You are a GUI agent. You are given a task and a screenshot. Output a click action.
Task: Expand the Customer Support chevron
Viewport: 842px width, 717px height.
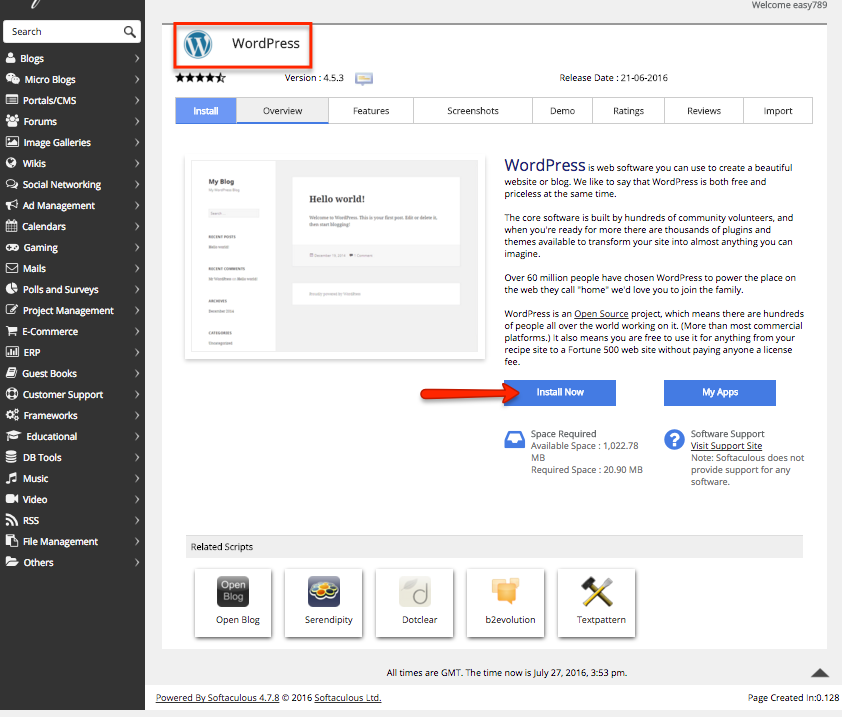[137, 394]
